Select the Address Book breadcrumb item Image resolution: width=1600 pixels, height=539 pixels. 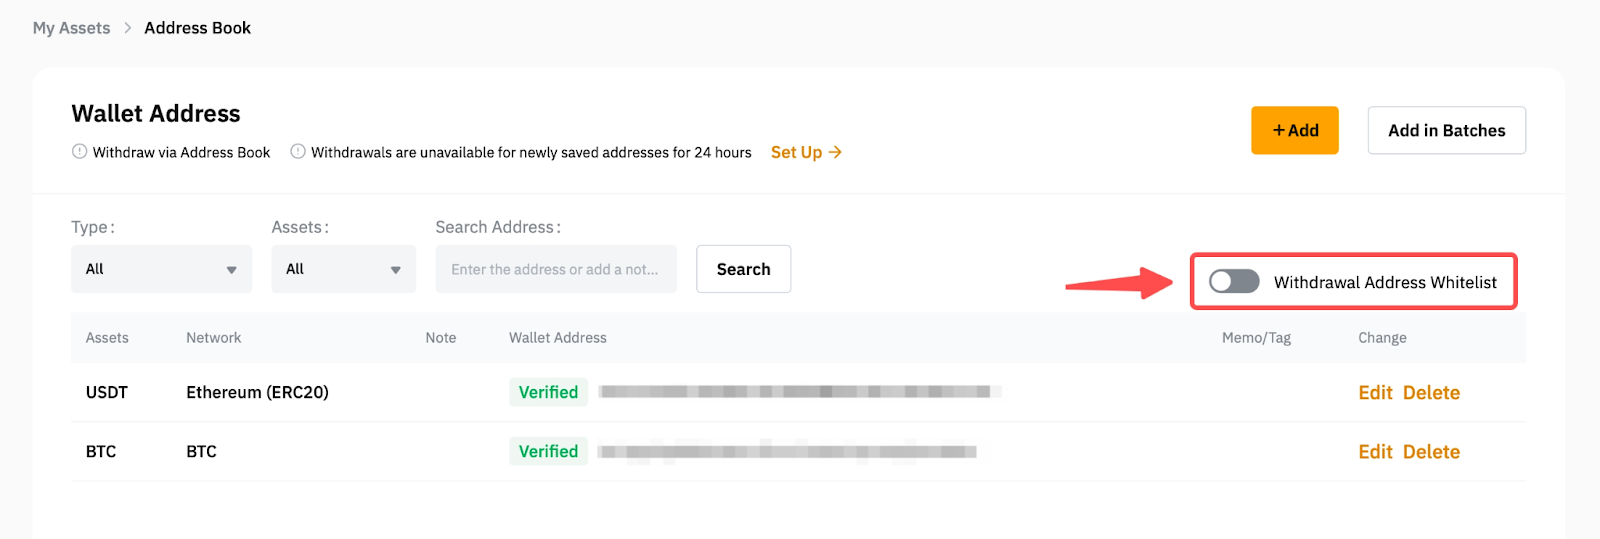[x=197, y=28]
